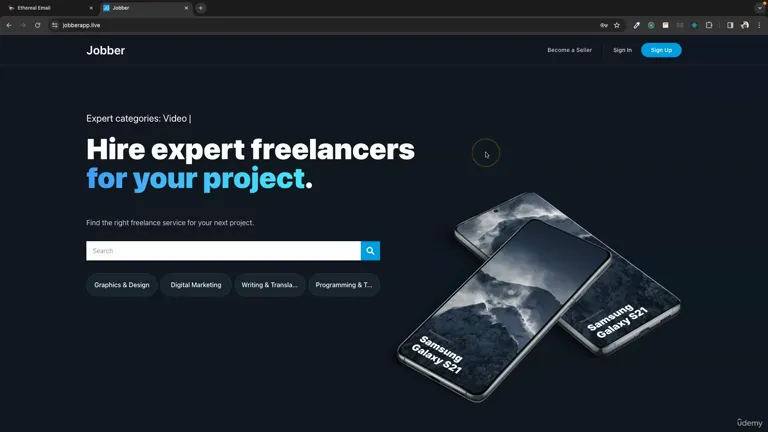This screenshot has width=768, height=432.
Task: Go back to the previous page
Action: coord(9,25)
